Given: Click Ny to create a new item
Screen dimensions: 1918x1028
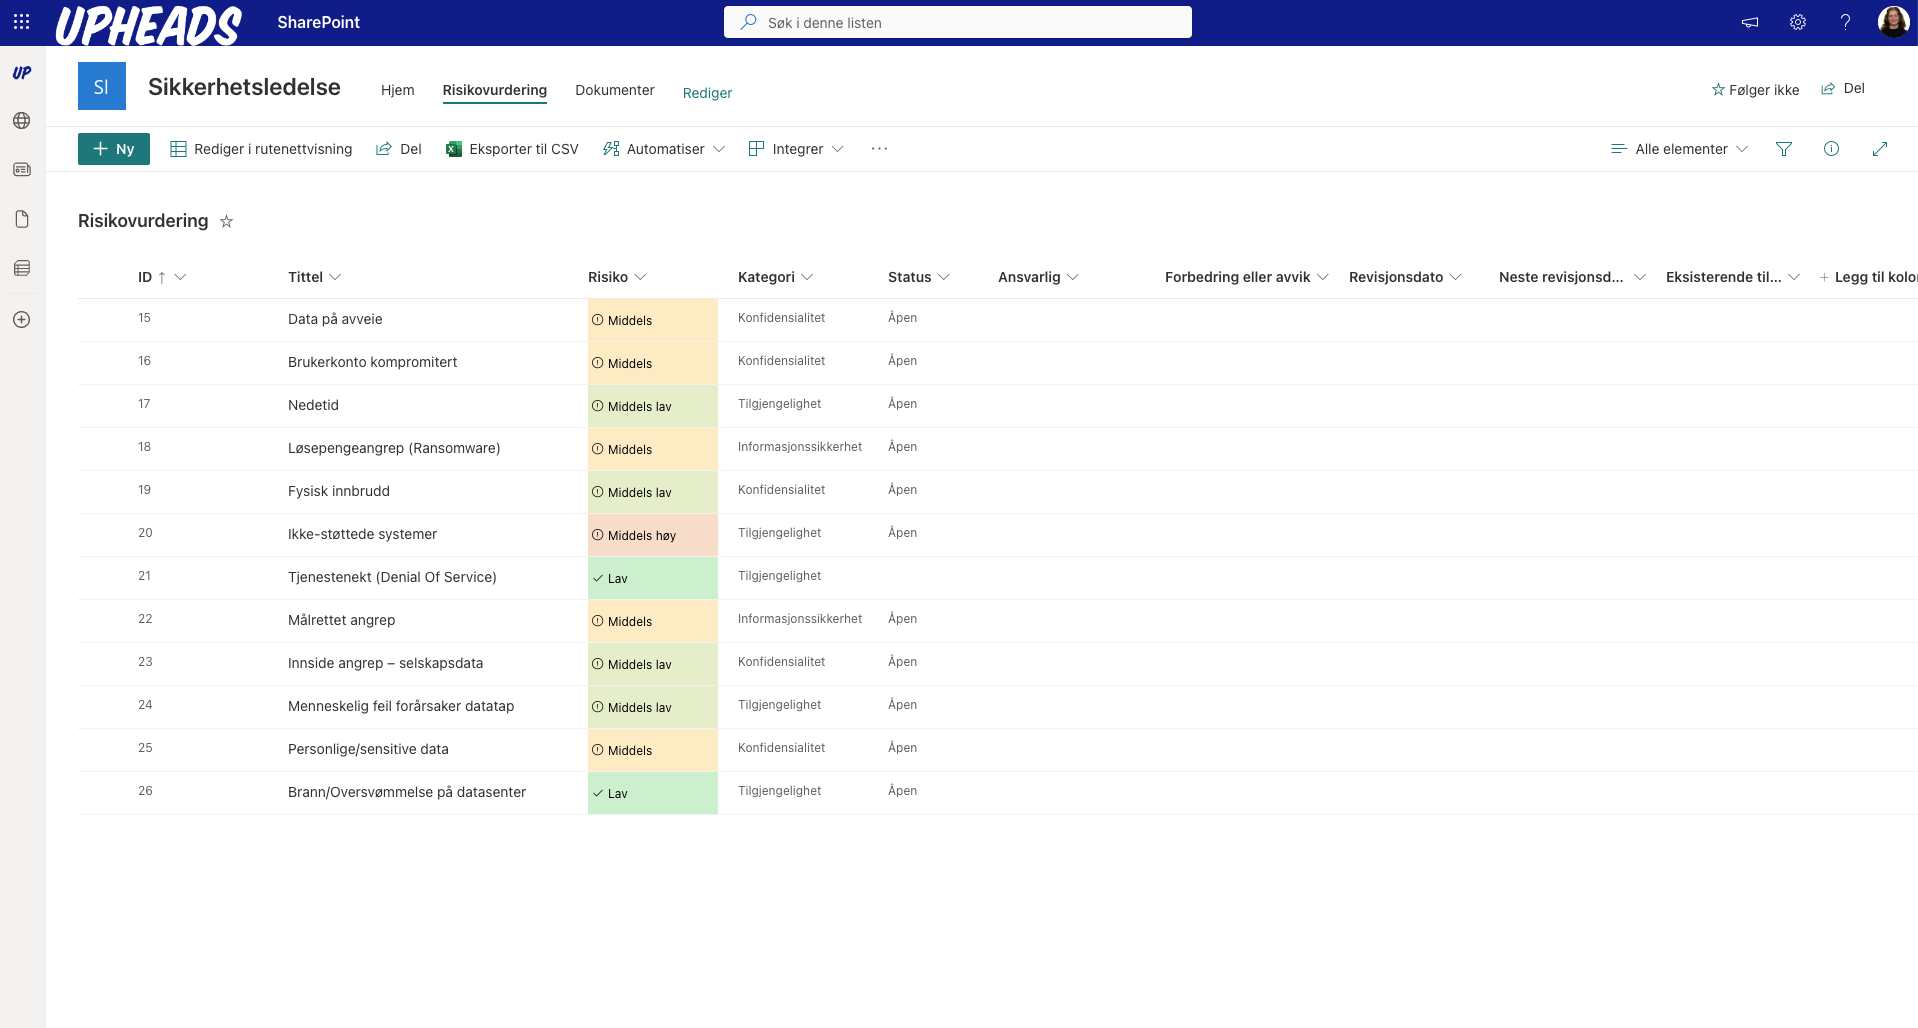Looking at the screenshot, I should click(113, 148).
